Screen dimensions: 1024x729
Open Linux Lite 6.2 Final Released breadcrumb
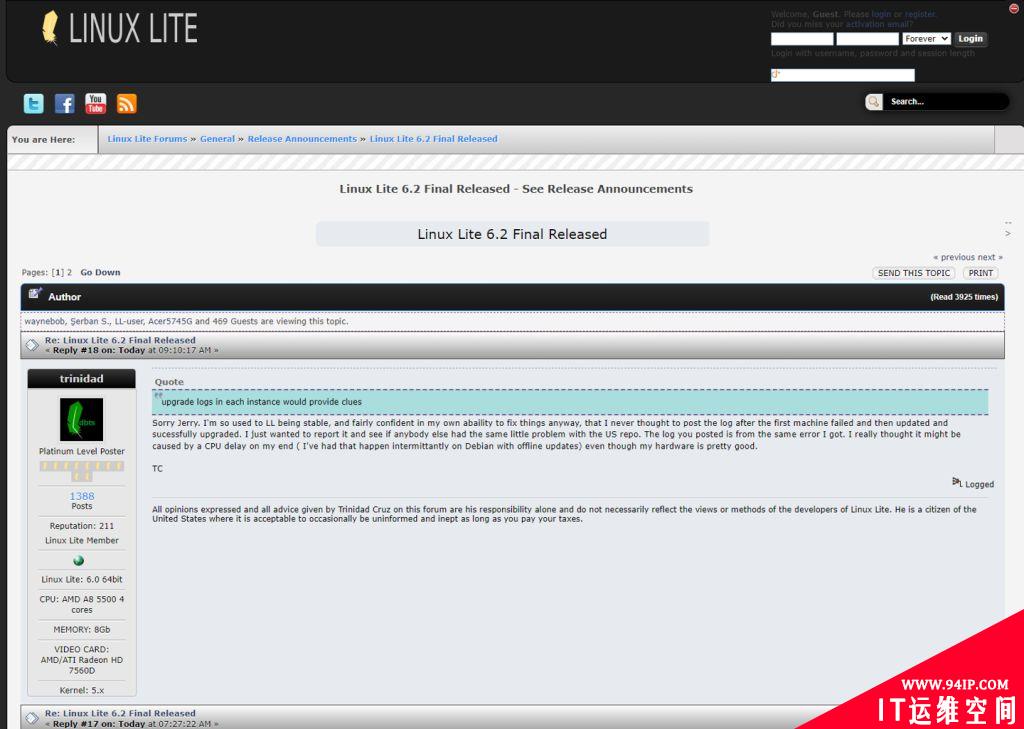pyautogui.click(x=434, y=138)
